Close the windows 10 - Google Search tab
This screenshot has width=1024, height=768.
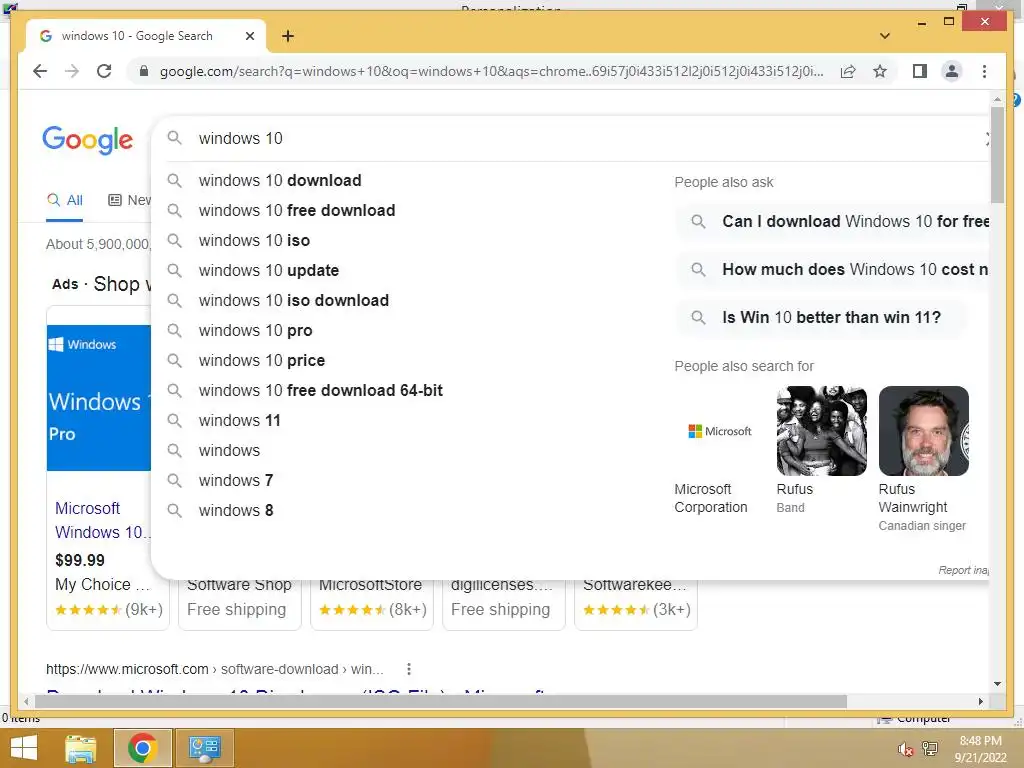249,36
